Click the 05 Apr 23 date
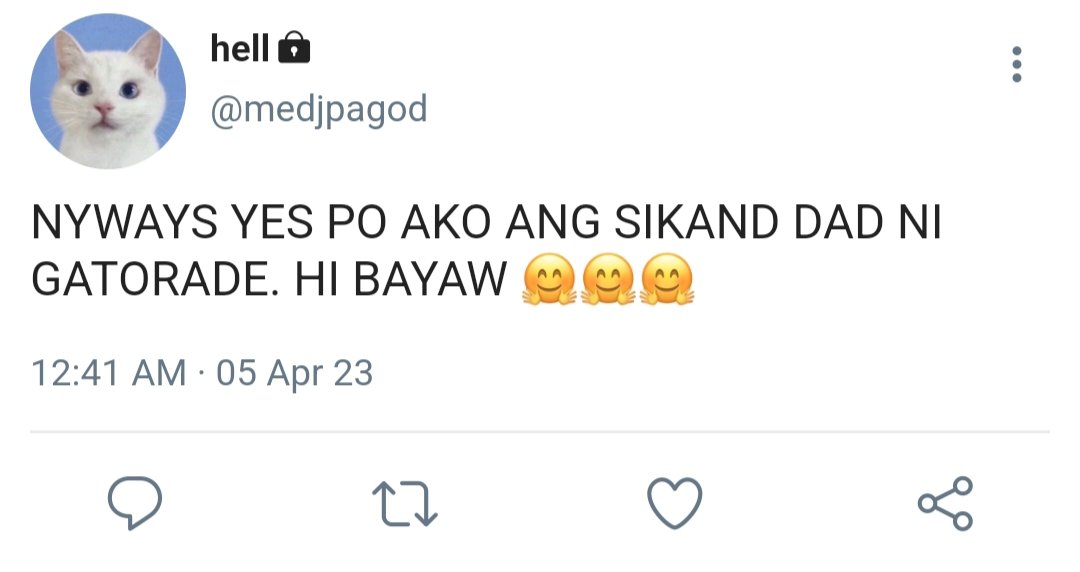Viewport: 1080px width, 572px height. coord(295,373)
